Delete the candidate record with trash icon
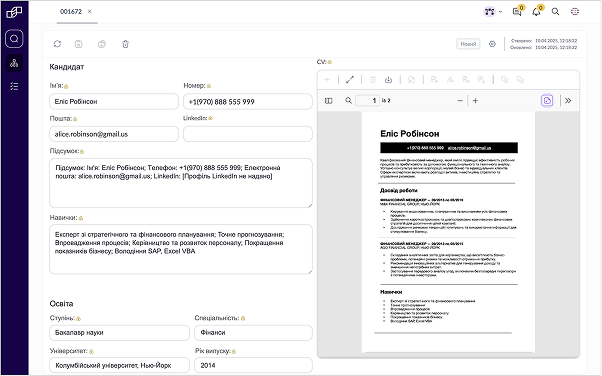 (125, 44)
